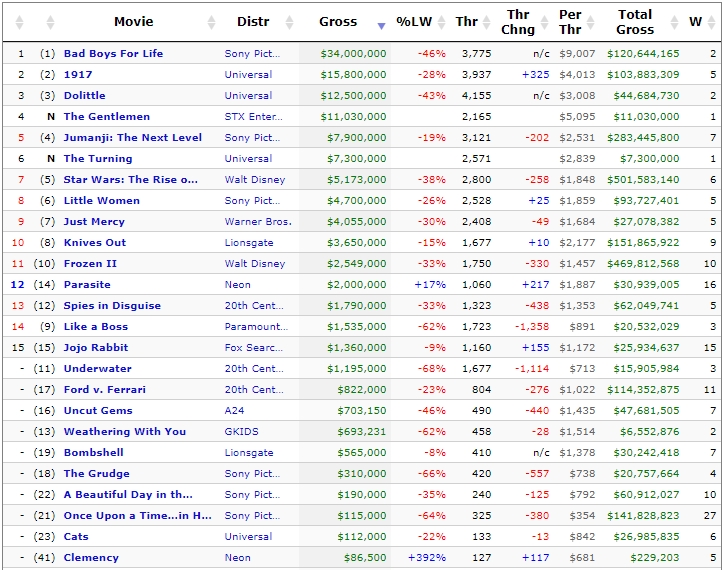
Task: Click the Movie column header
Action: 134,22
